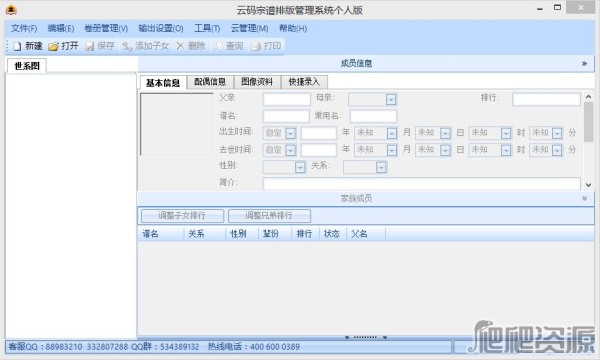
Task: Open the 出生时间 day dropdown
Action: (445, 133)
